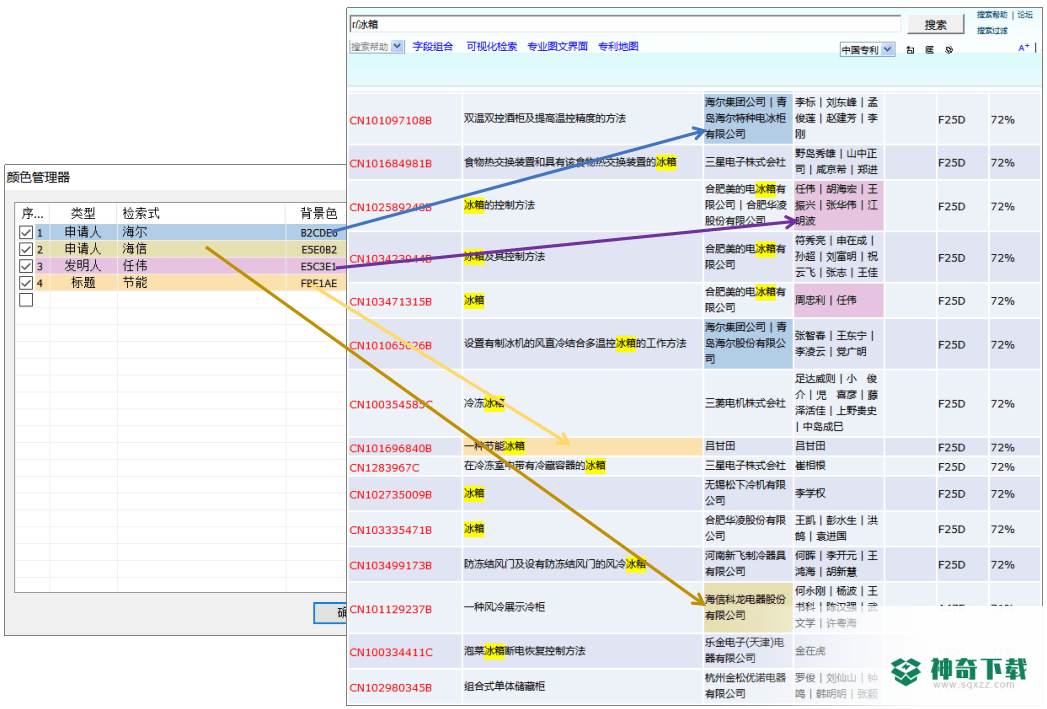
Task: Open patent CN100334411C
Action: tap(391, 652)
